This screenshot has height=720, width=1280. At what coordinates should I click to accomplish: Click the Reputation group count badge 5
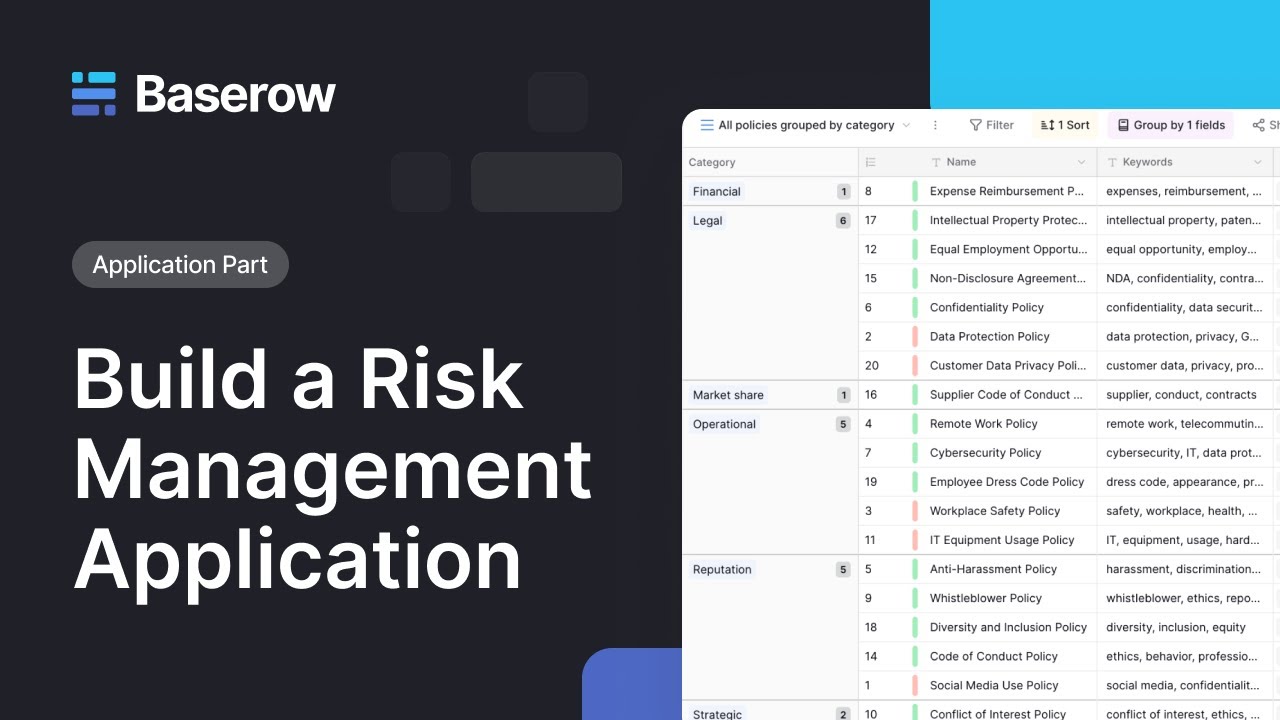coord(843,570)
